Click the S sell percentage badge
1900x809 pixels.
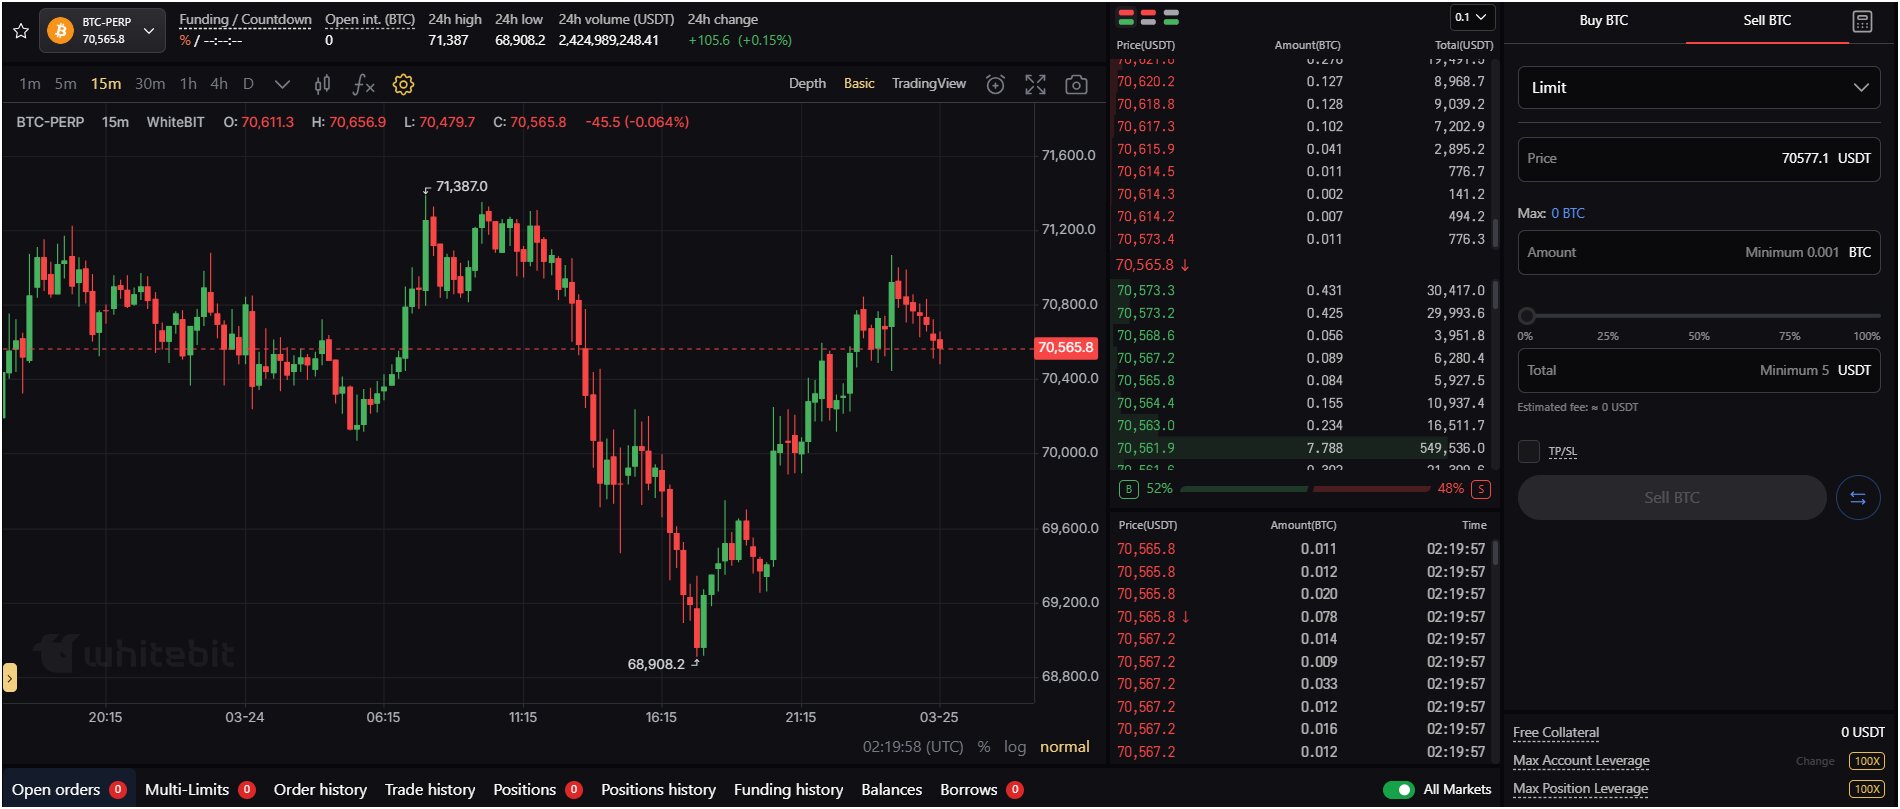1481,489
